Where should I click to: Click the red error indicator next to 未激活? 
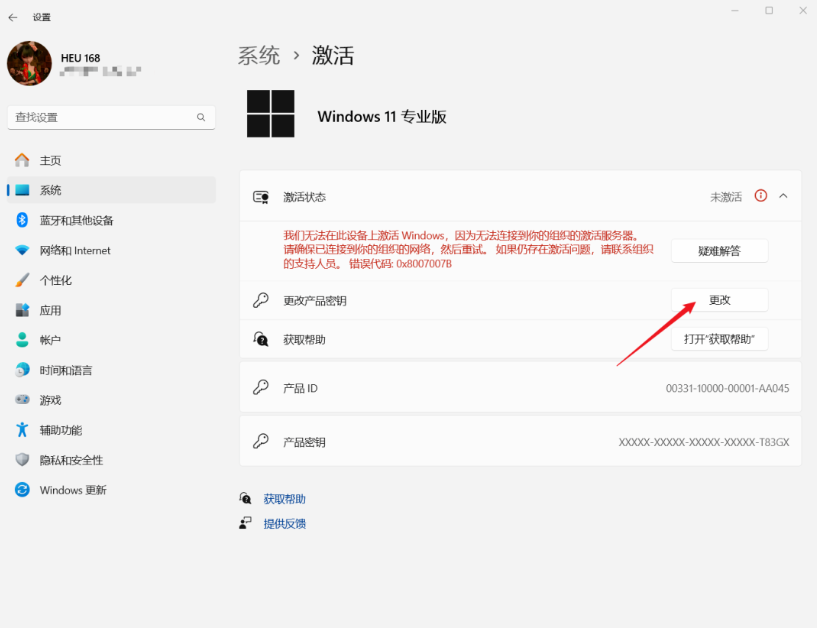(762, 195)
